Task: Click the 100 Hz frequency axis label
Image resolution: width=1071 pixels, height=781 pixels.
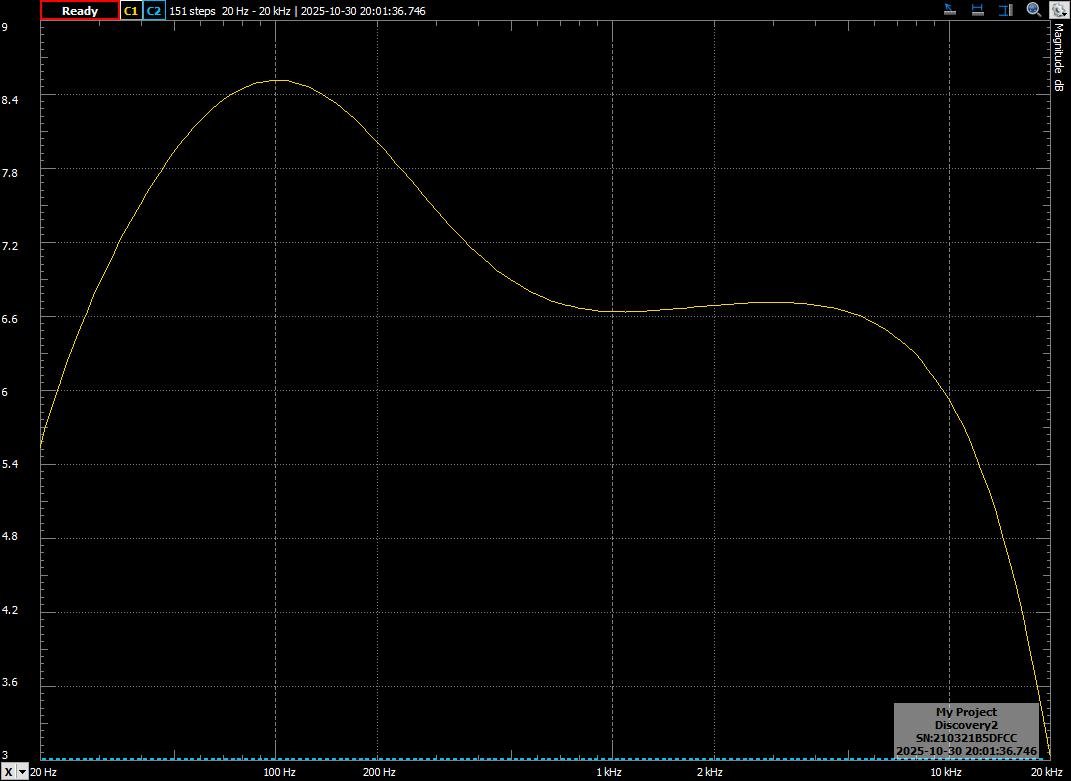Action: [x=280, y=772]
